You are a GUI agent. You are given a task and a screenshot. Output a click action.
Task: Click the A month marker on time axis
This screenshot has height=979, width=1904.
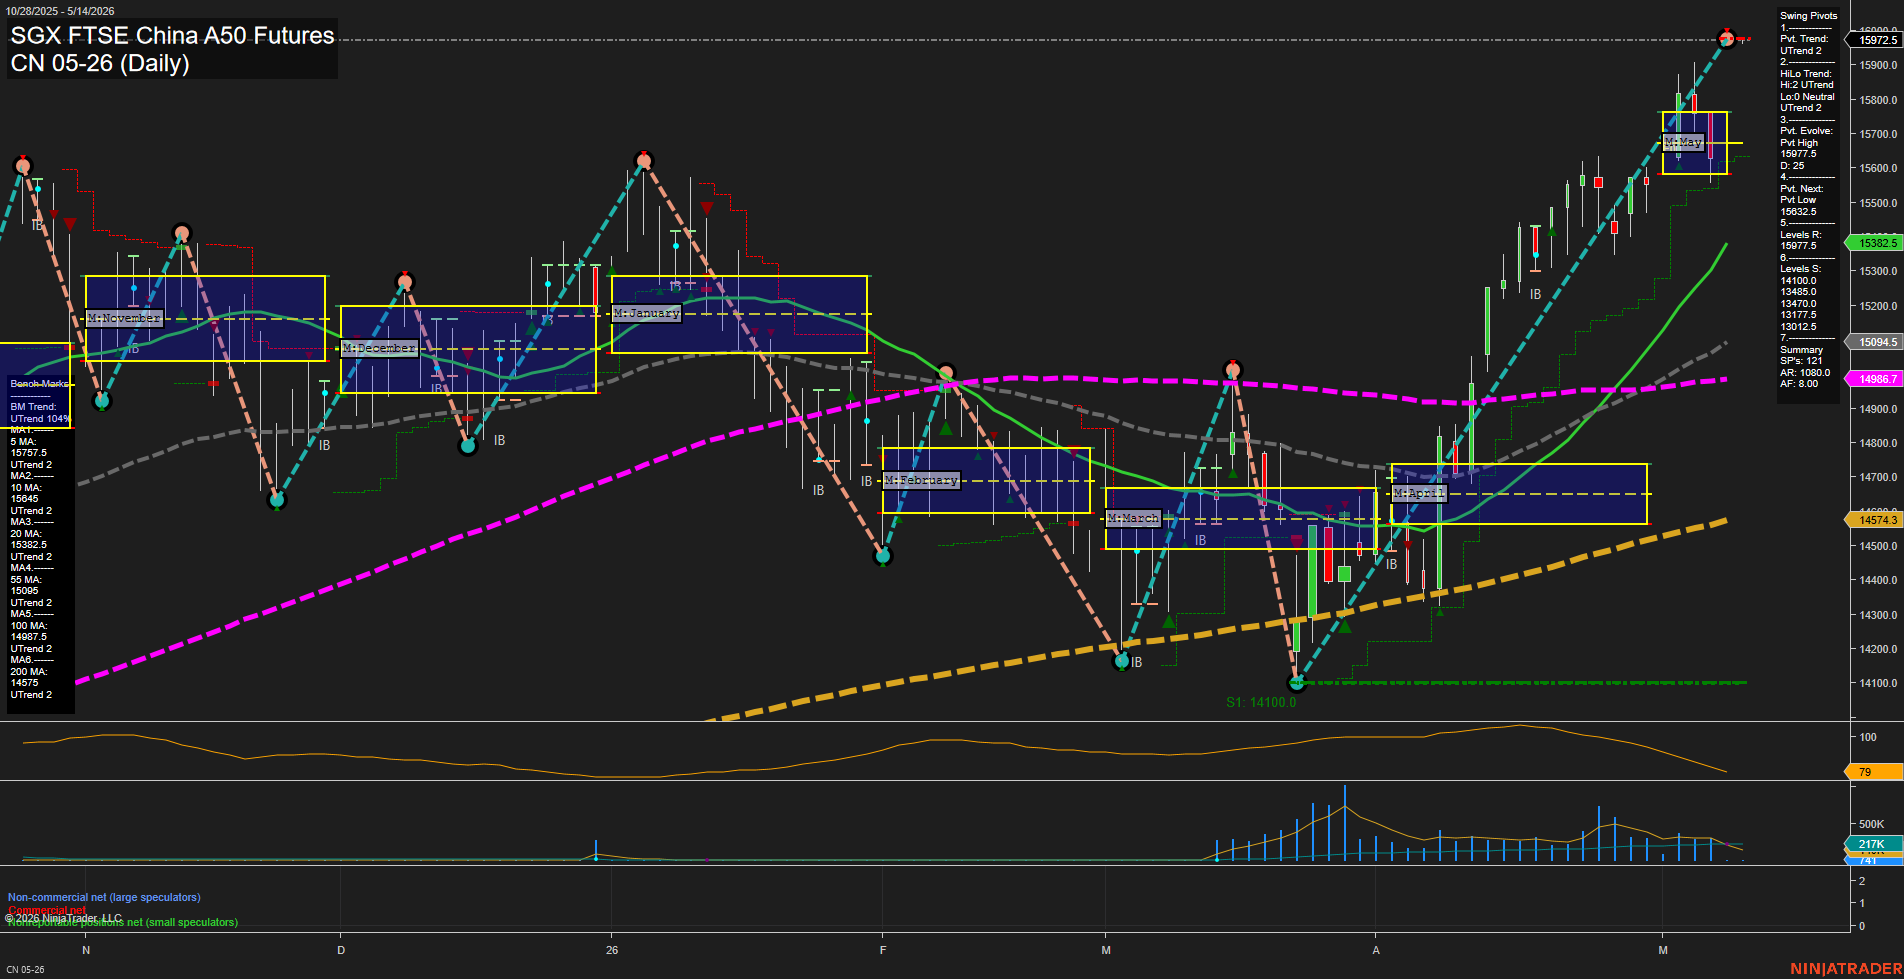(1376, 950)
